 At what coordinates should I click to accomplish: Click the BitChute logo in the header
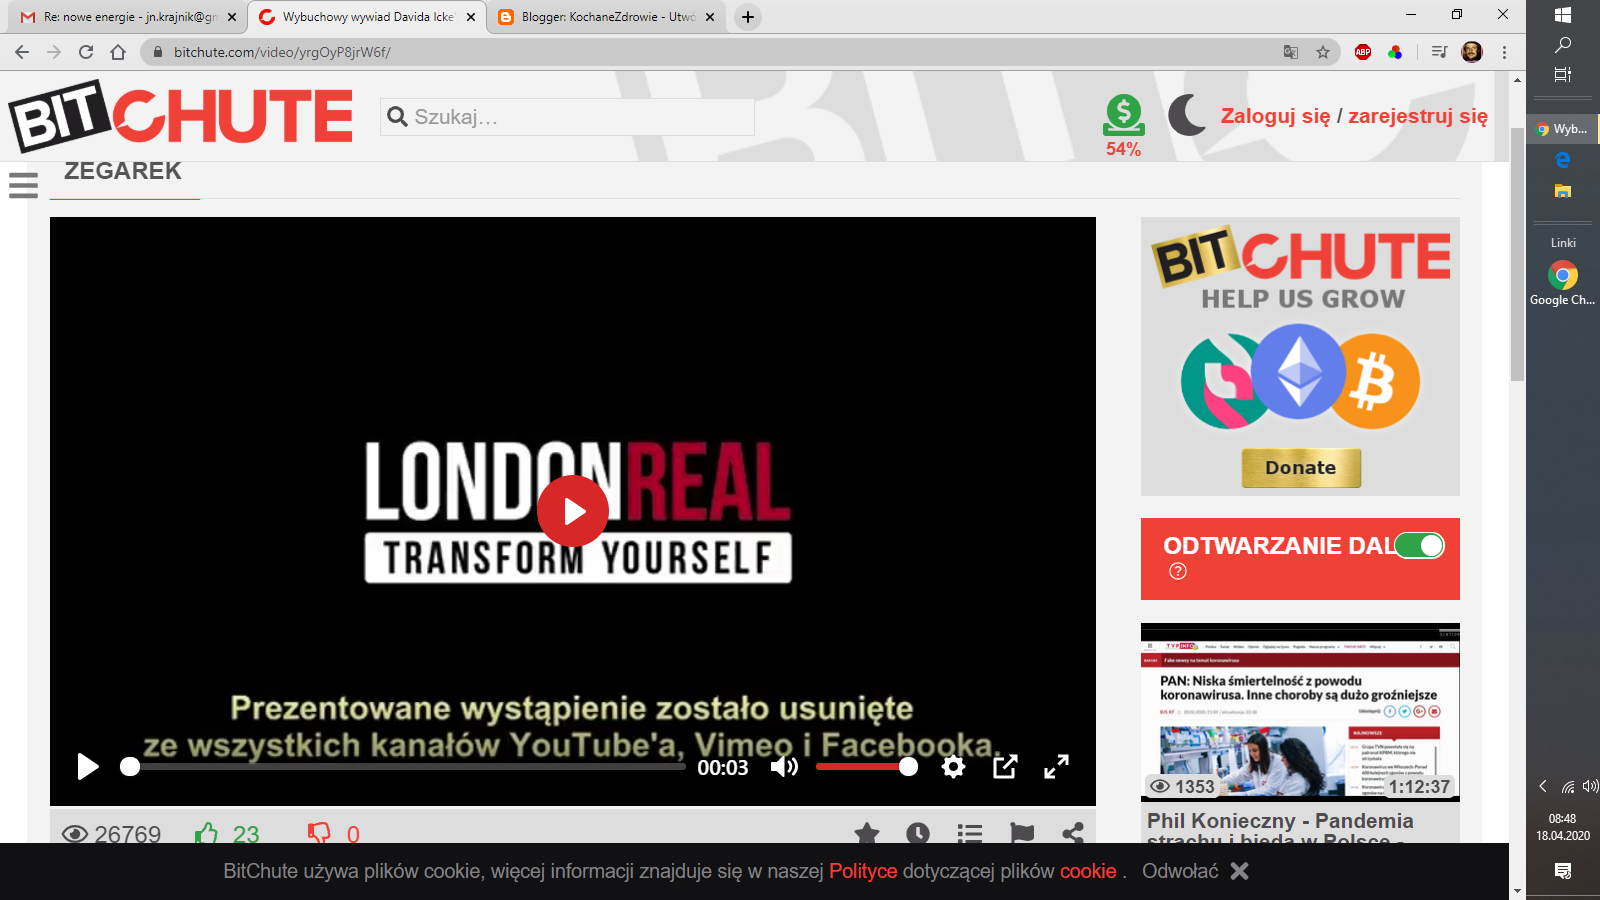181,115
